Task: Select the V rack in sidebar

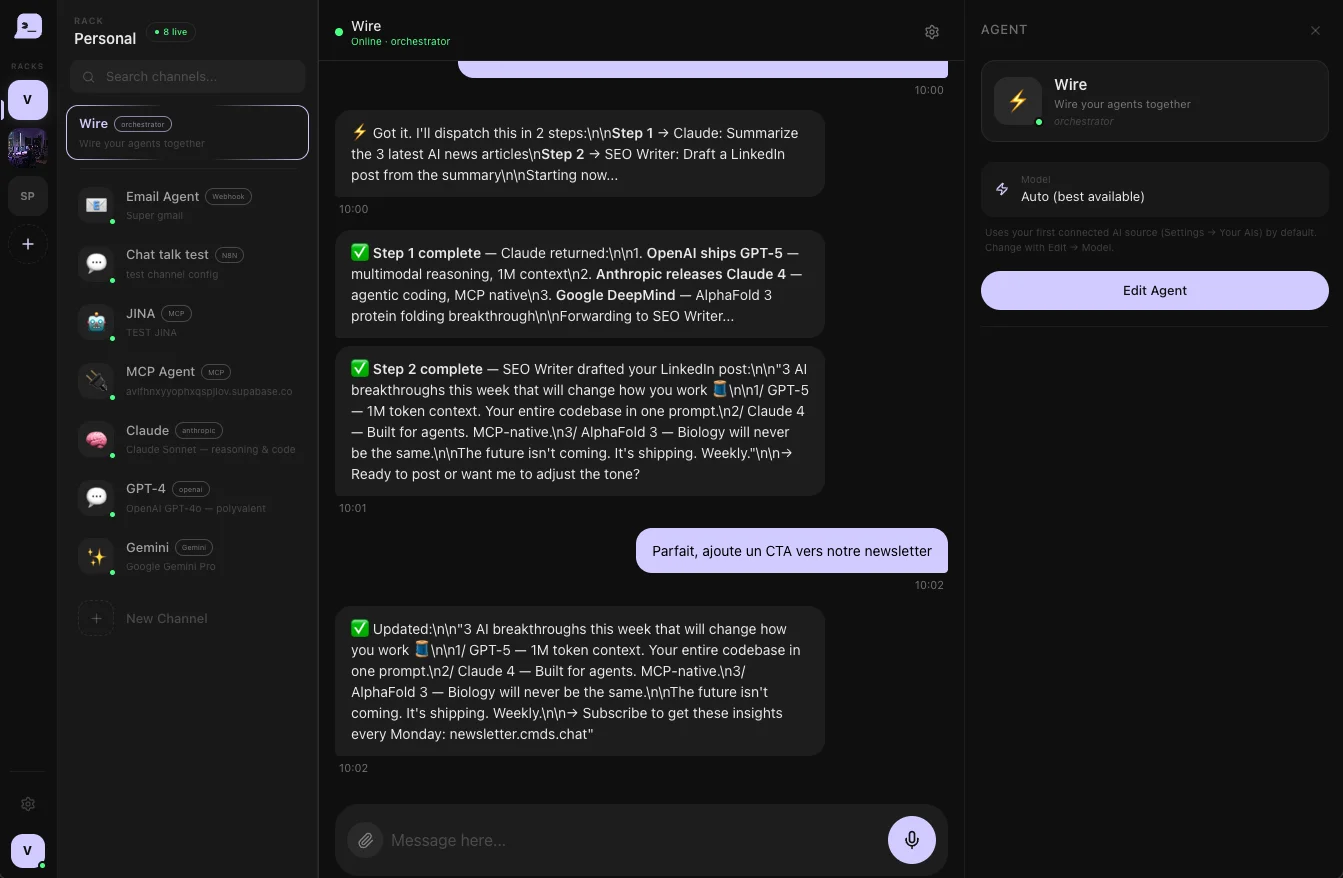Action: (x=28, y=100)
